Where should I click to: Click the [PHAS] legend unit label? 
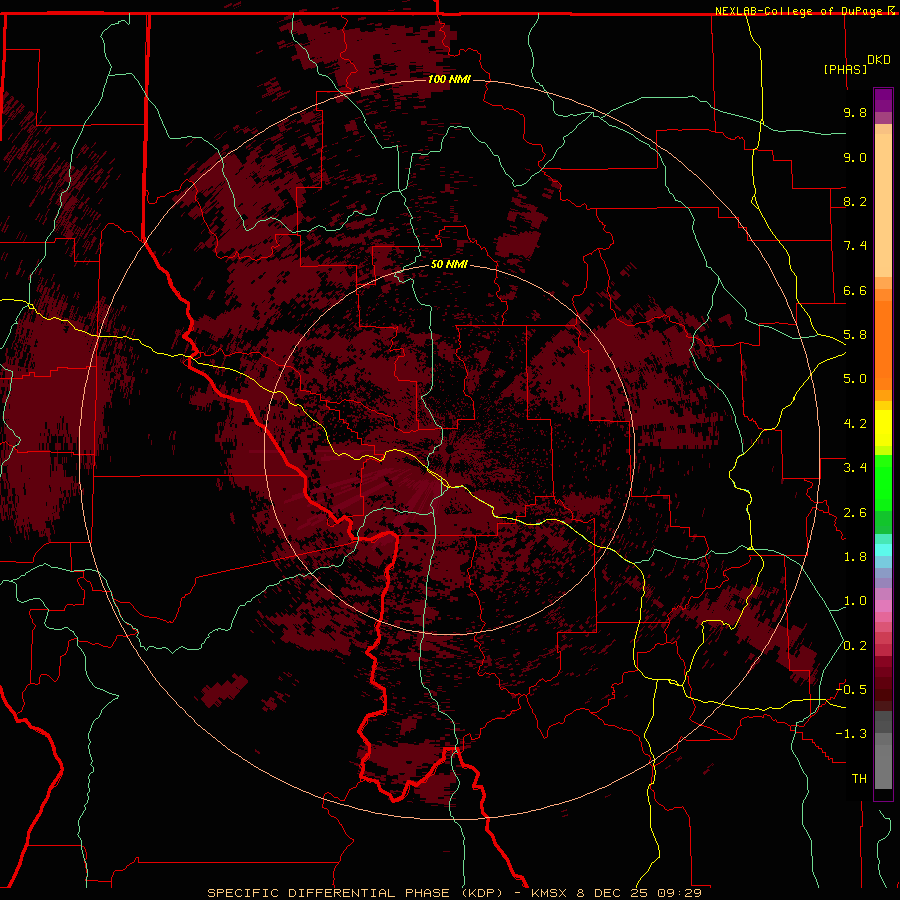pos(845,69)
